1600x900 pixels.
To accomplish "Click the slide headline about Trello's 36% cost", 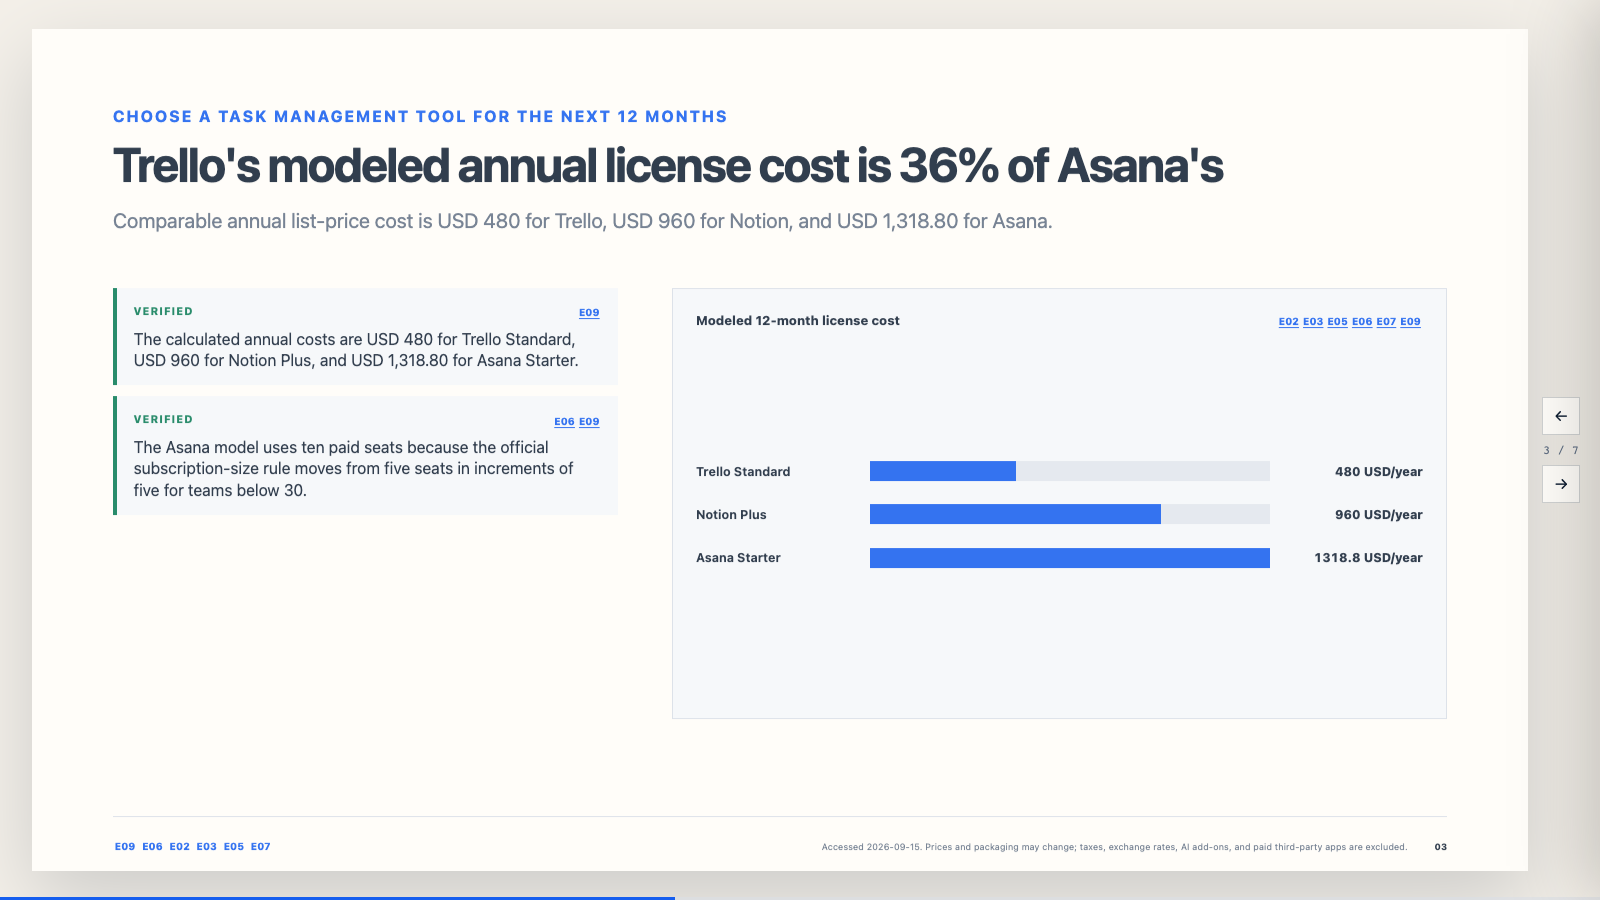I will pyautogui.click(x=668, y=166).
